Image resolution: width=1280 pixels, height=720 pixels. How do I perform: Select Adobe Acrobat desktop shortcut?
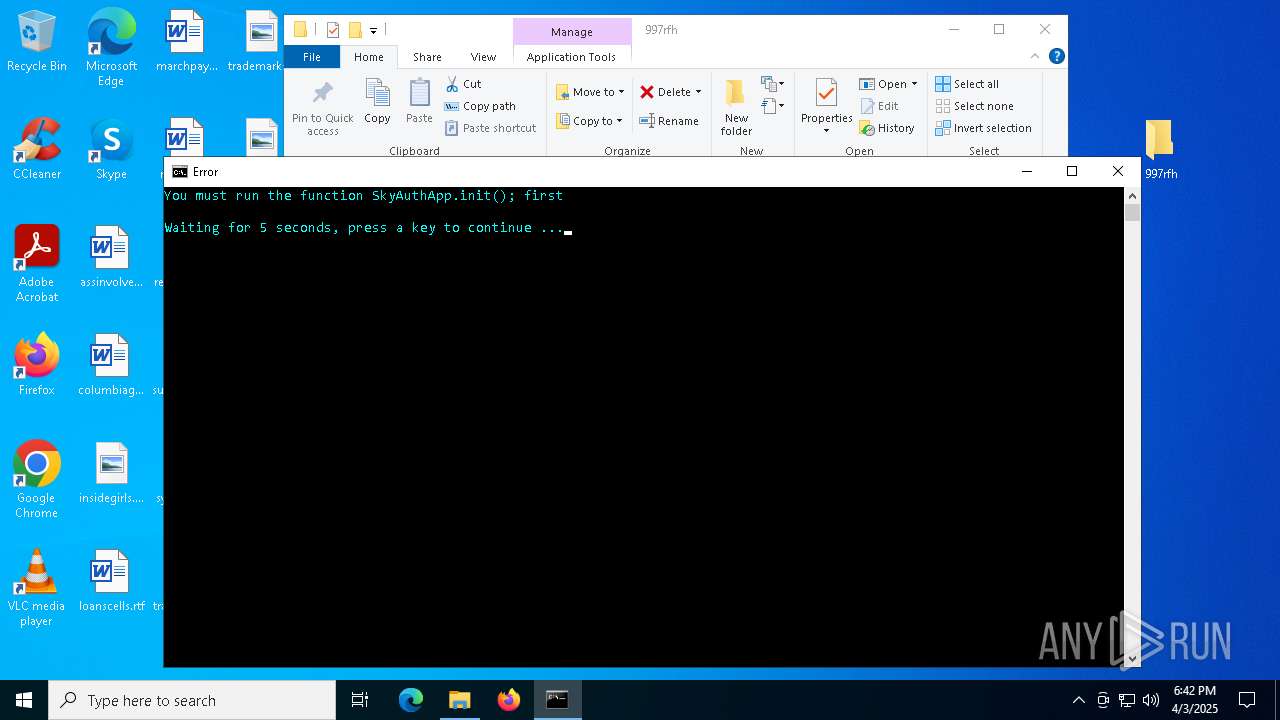[37, 264]
